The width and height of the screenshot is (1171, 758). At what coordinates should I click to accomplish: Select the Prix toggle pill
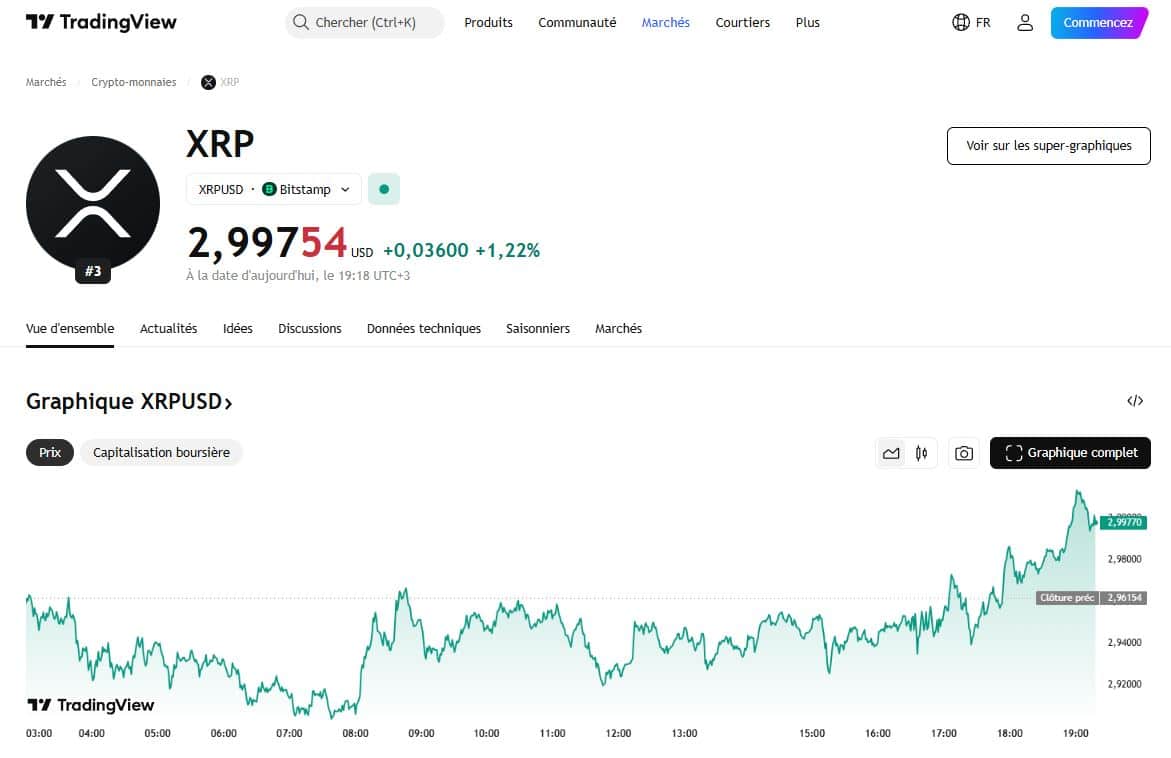[x=50, y=453]
